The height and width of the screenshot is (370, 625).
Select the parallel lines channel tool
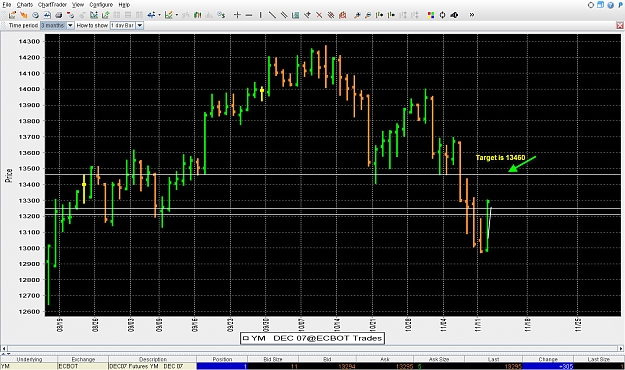pyautogui.click(x=284, y=15)
